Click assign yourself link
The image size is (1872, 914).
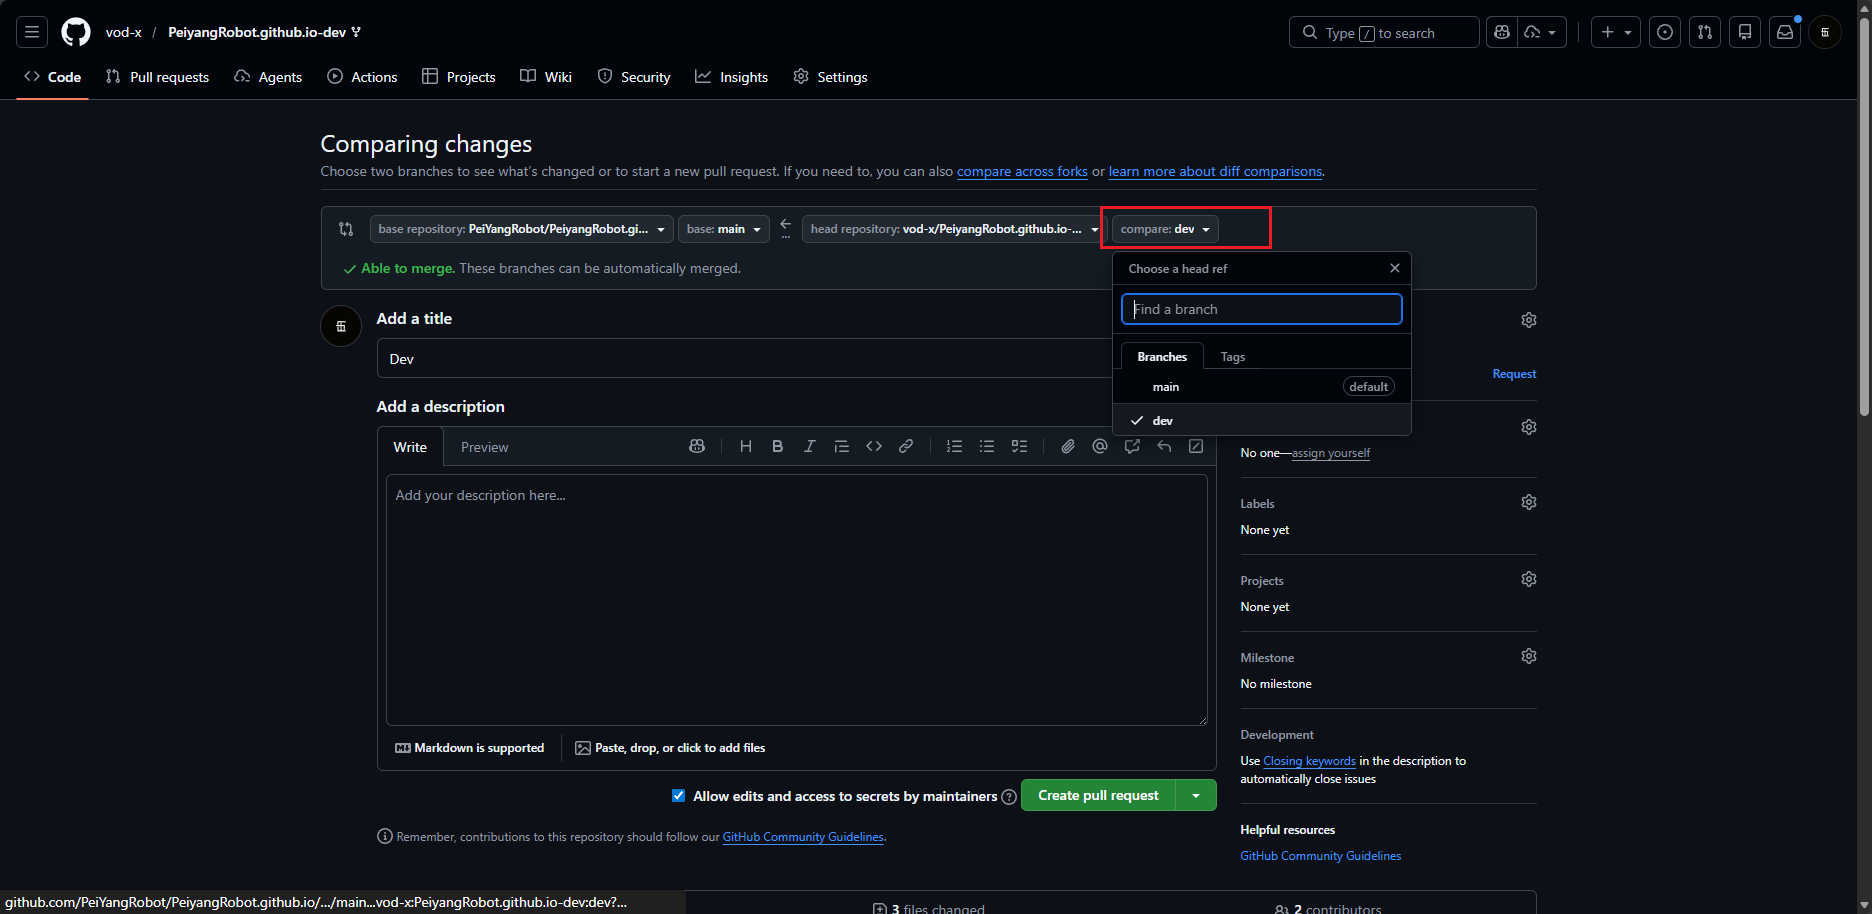click(1331, 453)
